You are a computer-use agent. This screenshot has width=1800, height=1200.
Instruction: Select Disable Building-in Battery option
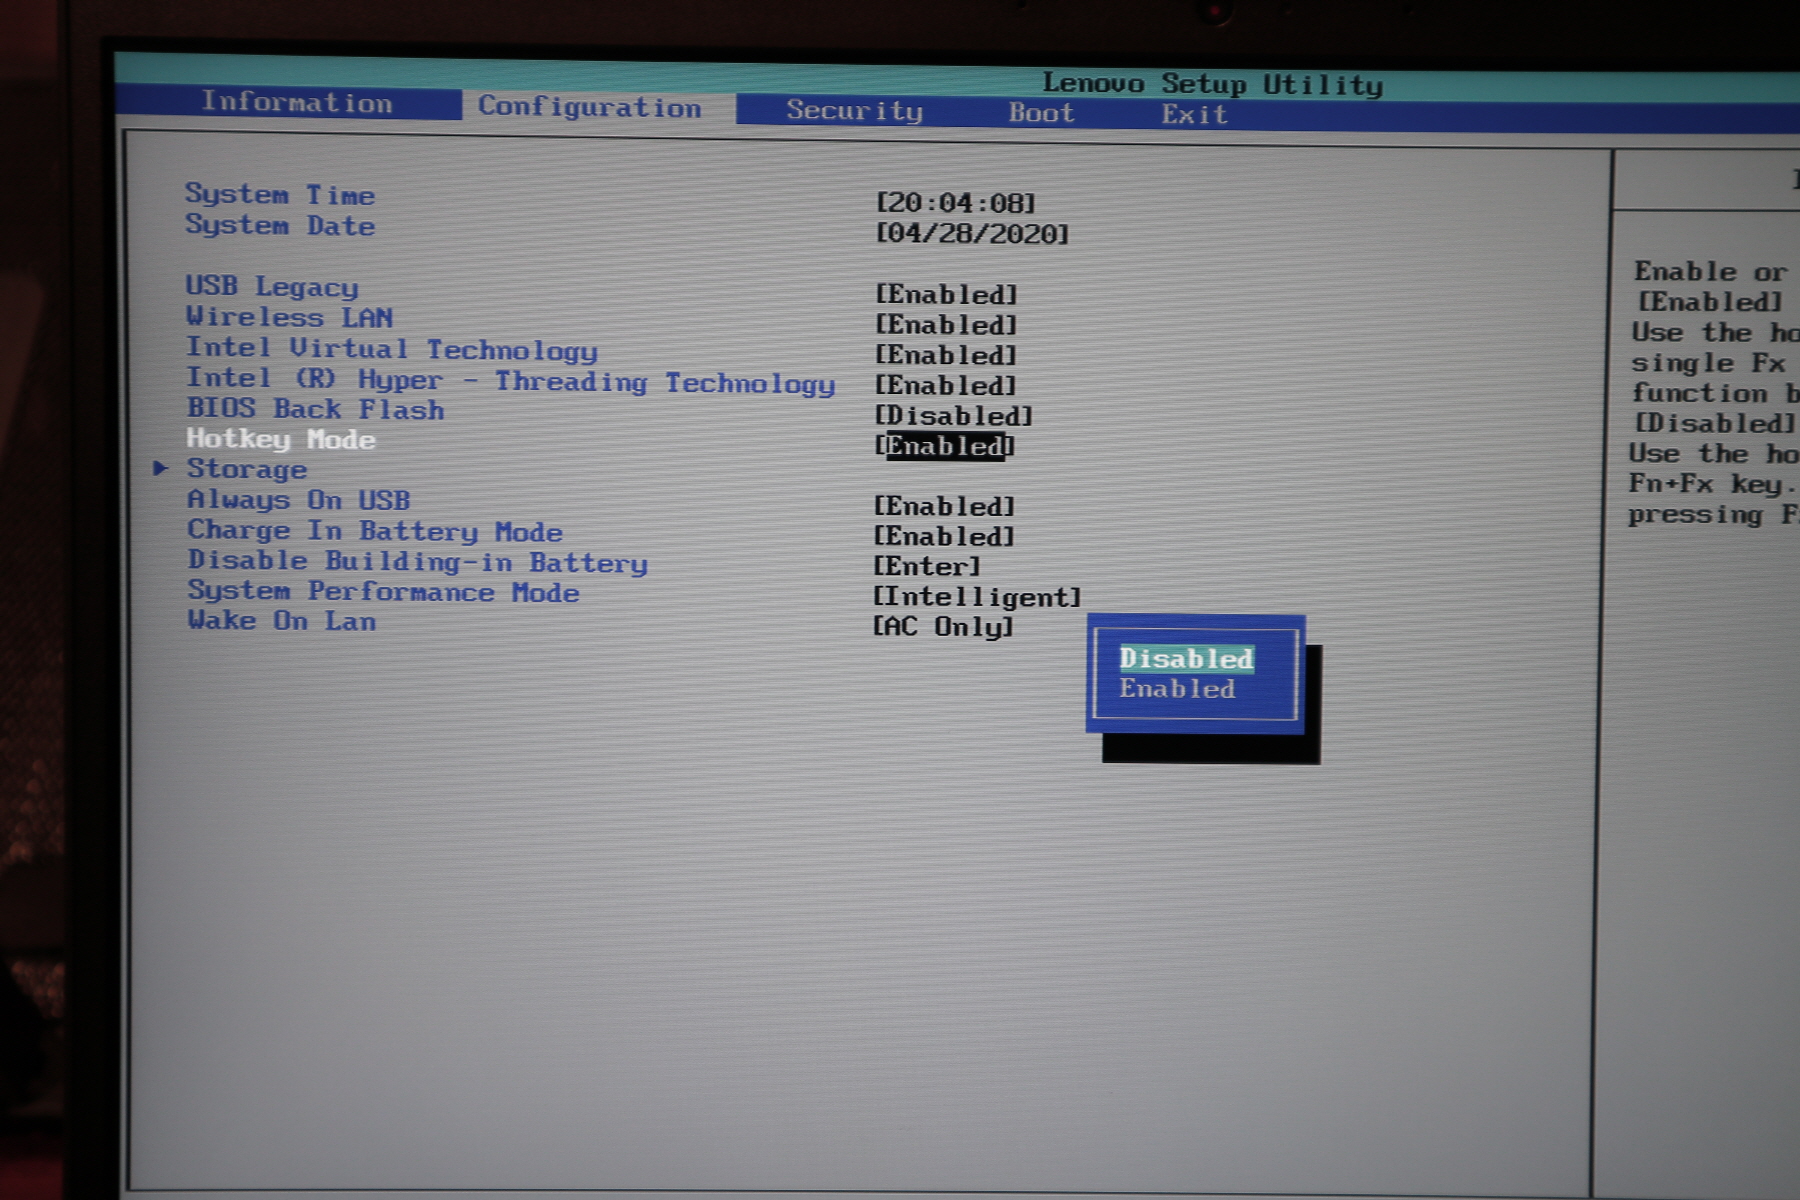(x=418, y=562)
